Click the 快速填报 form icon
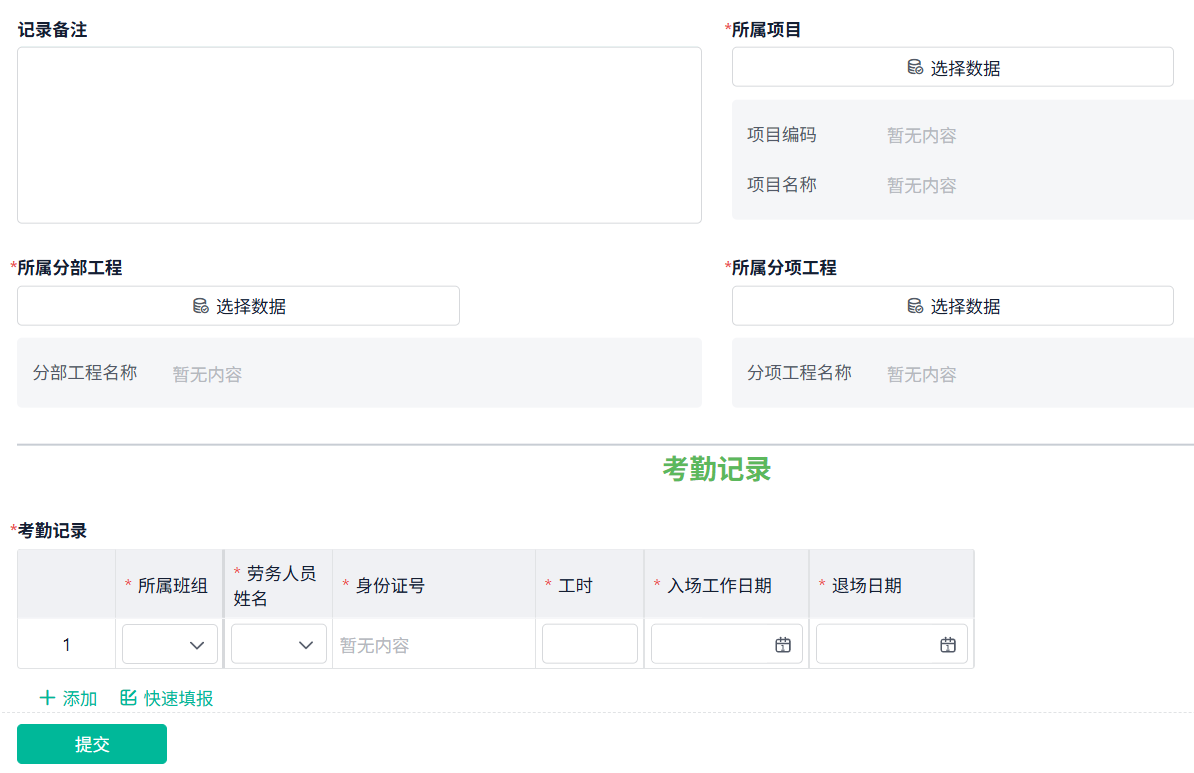This screenshot has height=773, width=1194. (128, 698)
